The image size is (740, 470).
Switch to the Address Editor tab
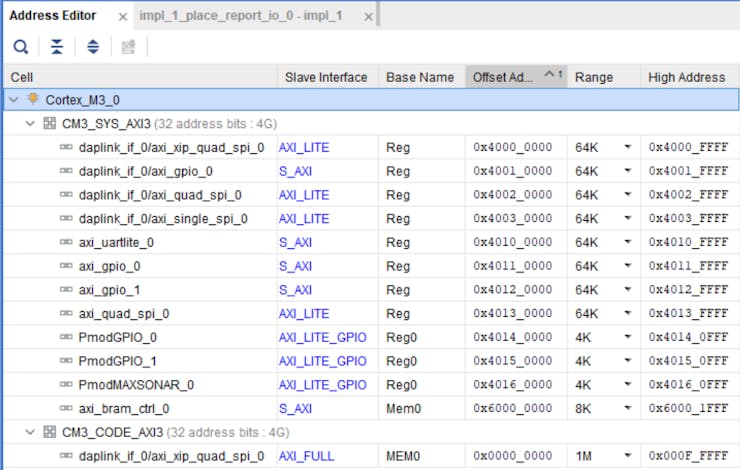point(52,16)
